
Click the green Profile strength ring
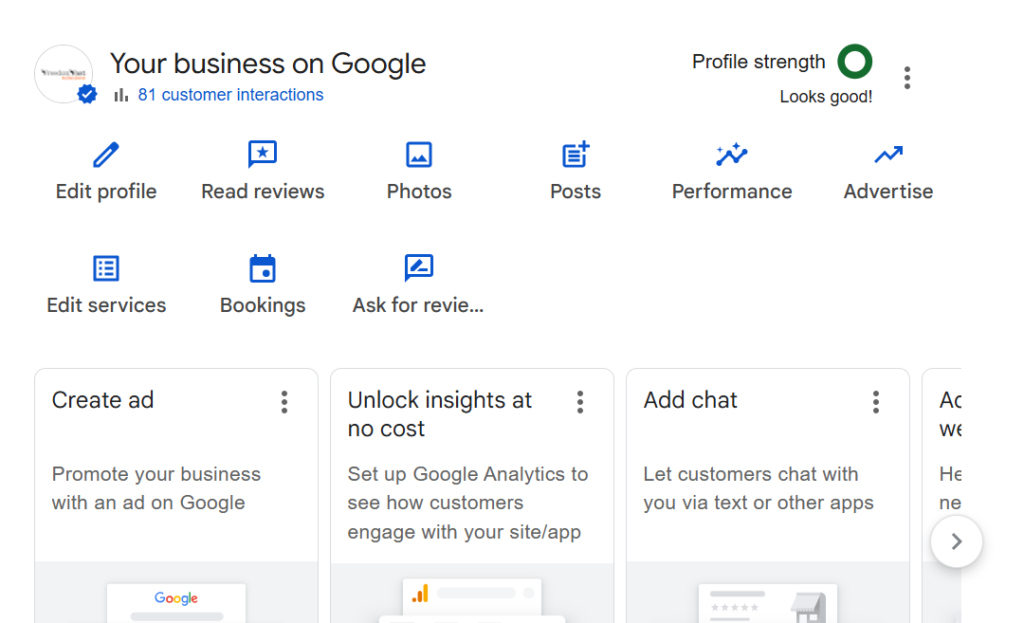(855, 61)
